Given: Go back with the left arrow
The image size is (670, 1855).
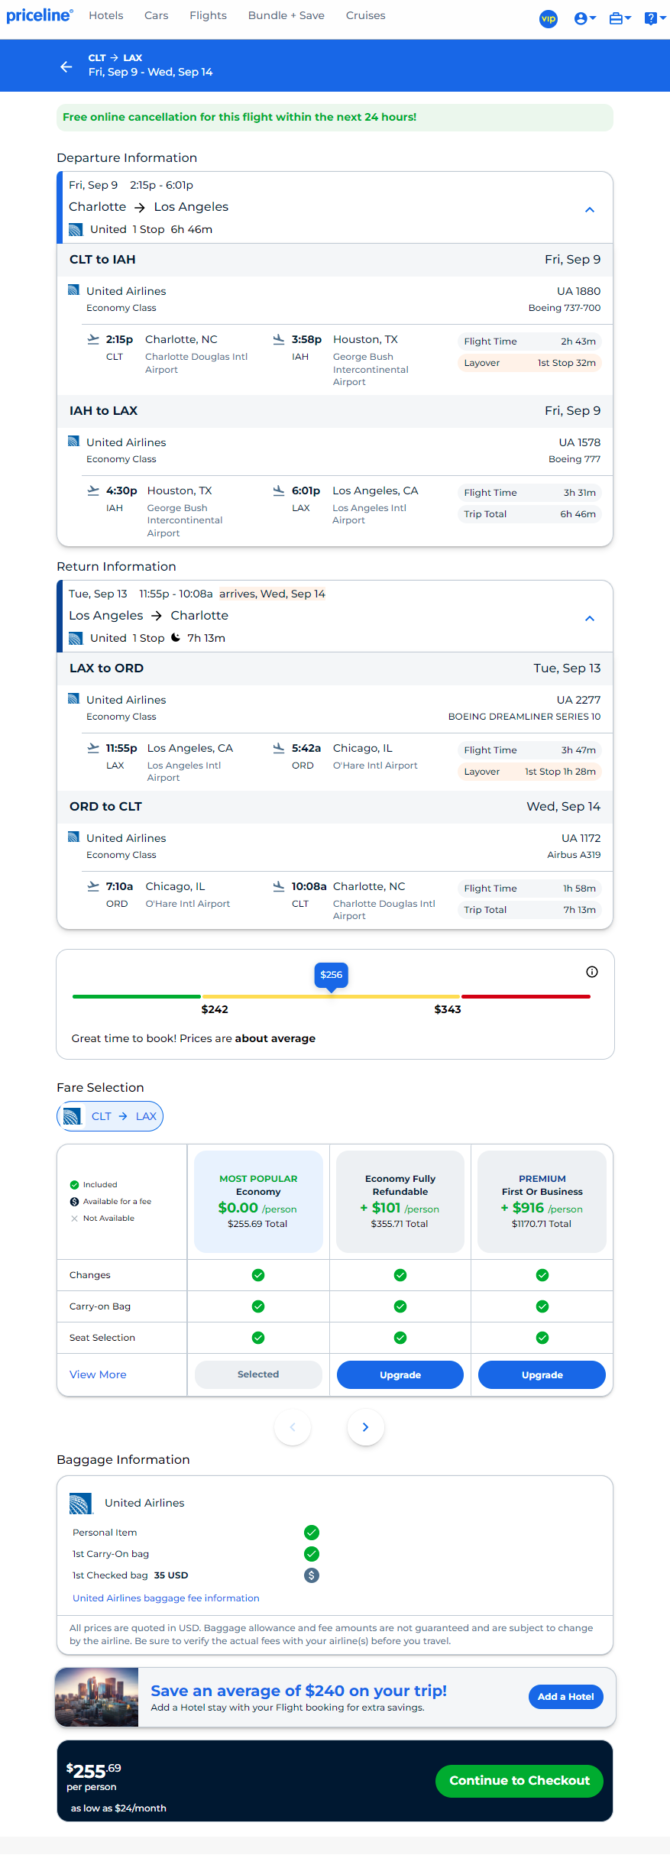Looking at the screenshot, I should tap(66, 66).
